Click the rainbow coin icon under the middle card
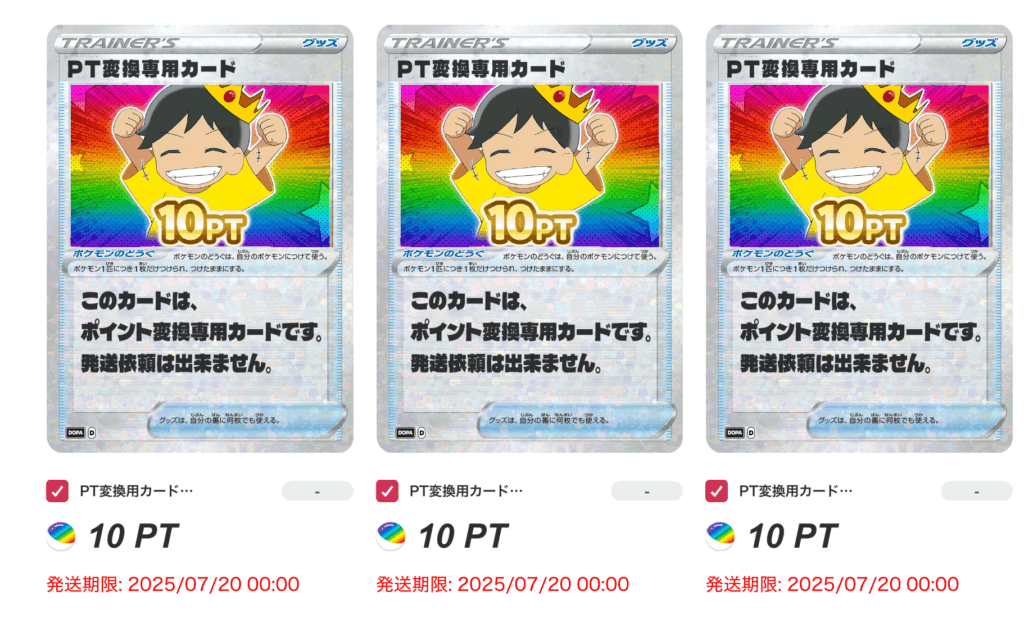The height and width of the screenshot is (619, 1024). tap(391, 536)
